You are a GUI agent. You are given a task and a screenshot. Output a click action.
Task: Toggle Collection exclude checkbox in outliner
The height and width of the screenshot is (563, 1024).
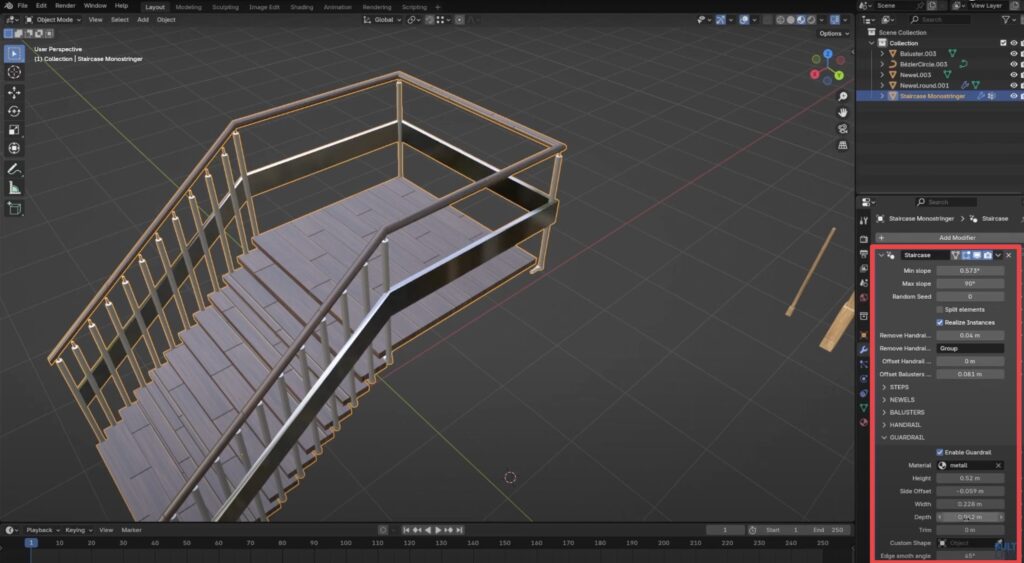tap(1003, 43)
